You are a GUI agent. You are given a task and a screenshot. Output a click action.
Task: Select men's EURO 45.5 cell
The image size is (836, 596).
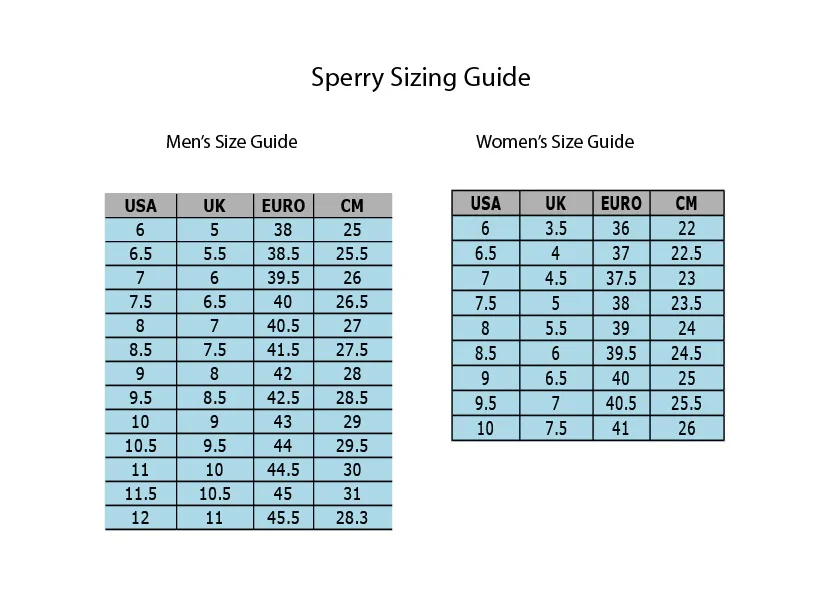(x=283, y=518)
